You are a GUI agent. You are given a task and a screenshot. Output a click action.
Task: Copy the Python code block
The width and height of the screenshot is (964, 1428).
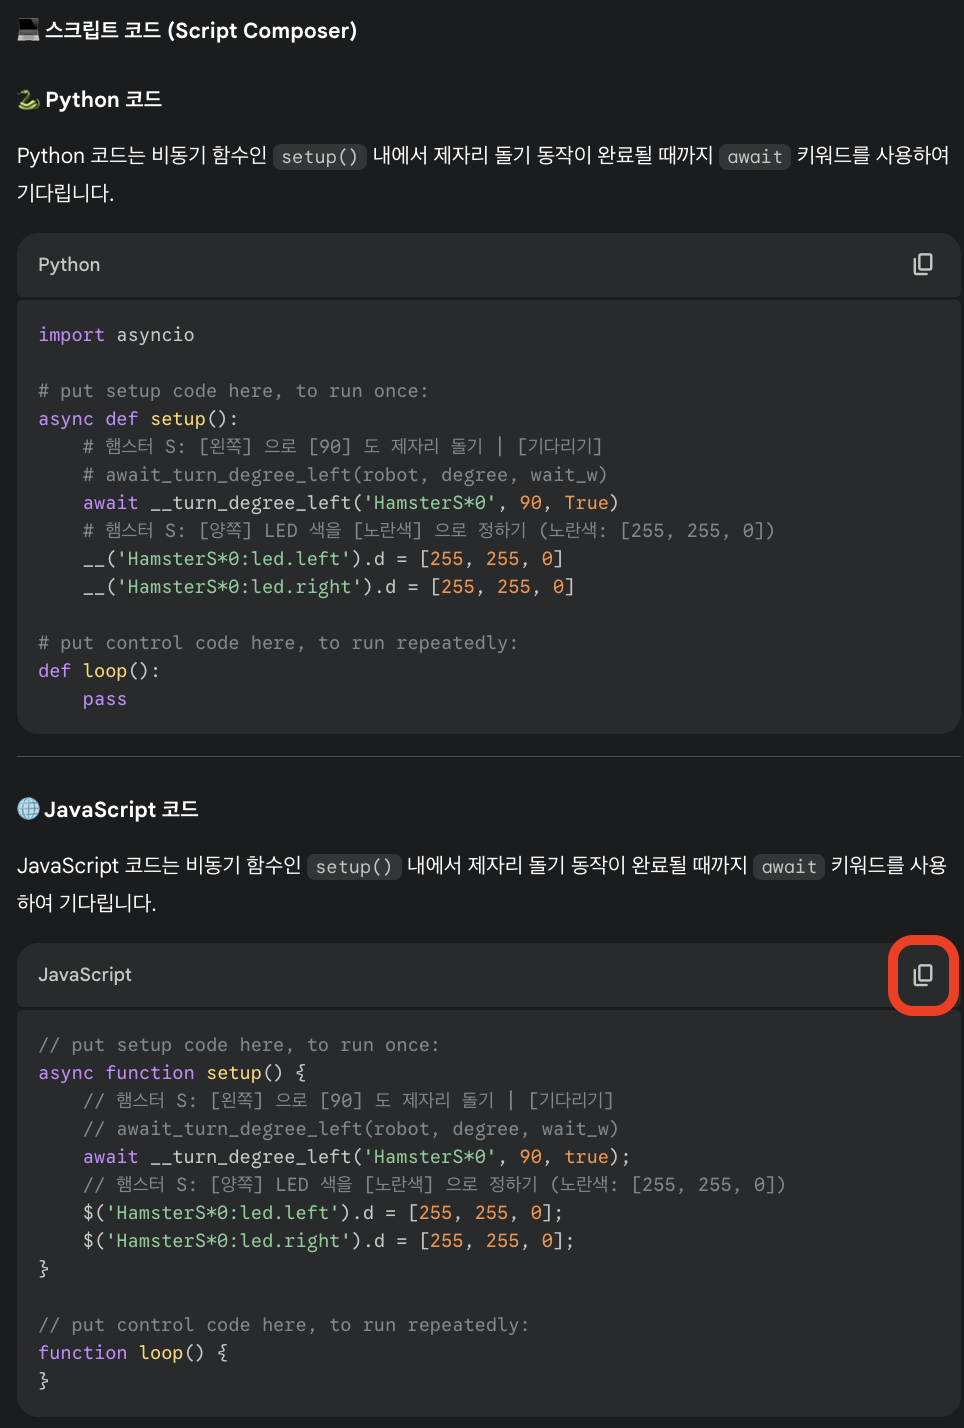(x=922, y=264)
